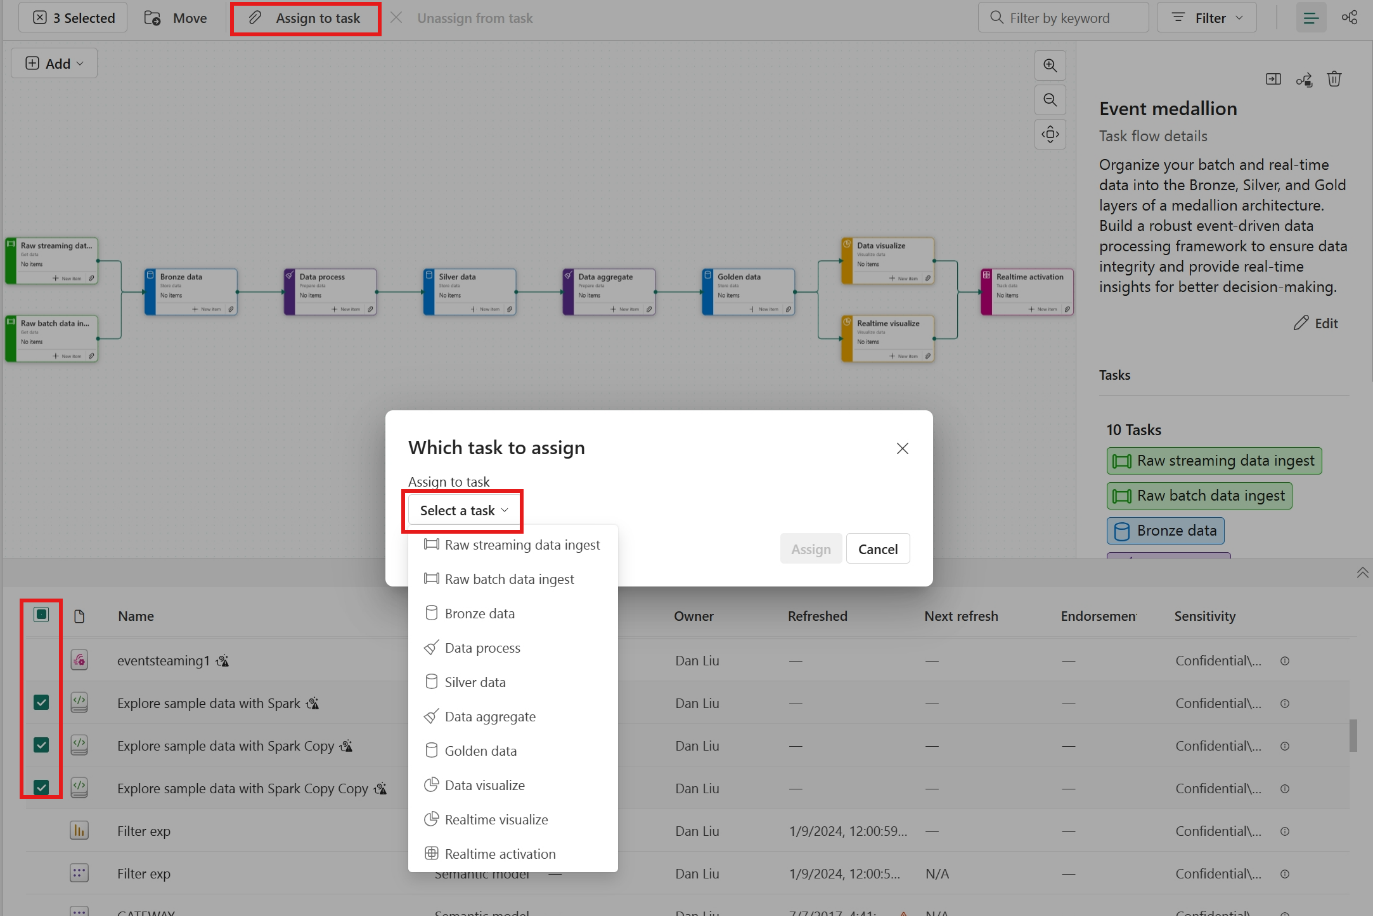Click the paperclip icon on Assign to task
Image resolution: width=1373 pixels, height=916 pixels.
(x=255, y=18)
